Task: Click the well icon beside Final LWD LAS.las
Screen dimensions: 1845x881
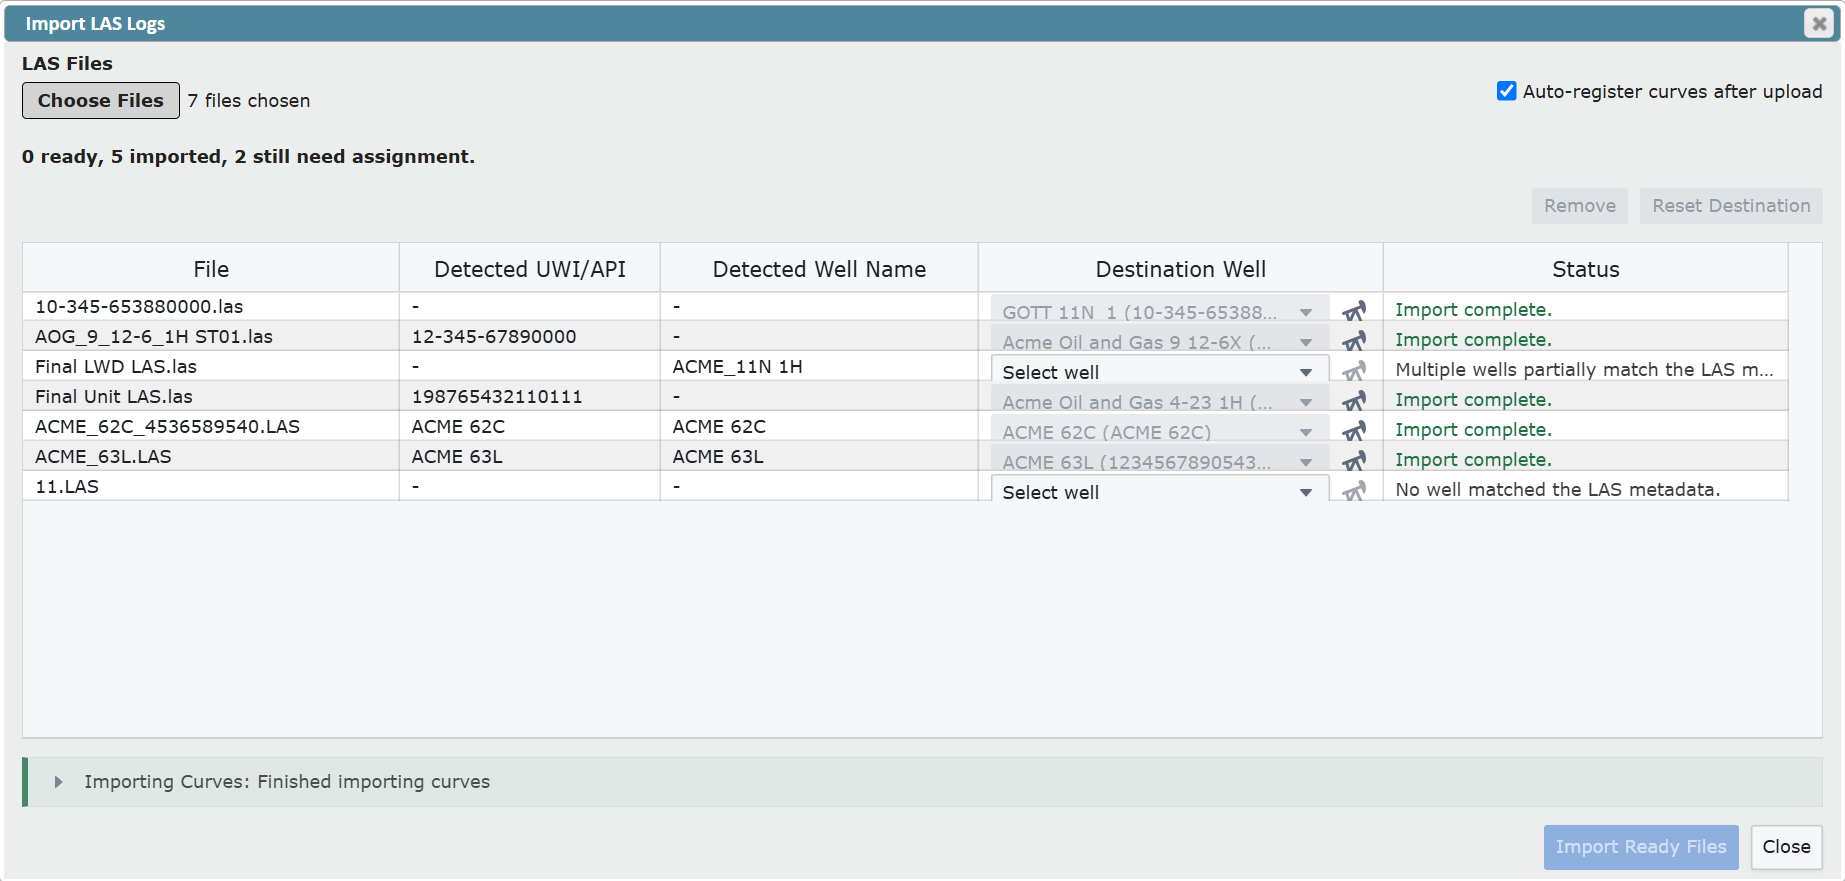Action: tap(1354, 371)
